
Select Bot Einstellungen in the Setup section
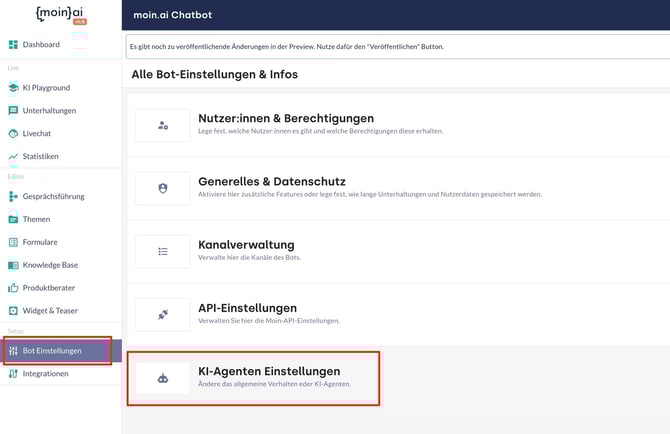tap(53, 351)
